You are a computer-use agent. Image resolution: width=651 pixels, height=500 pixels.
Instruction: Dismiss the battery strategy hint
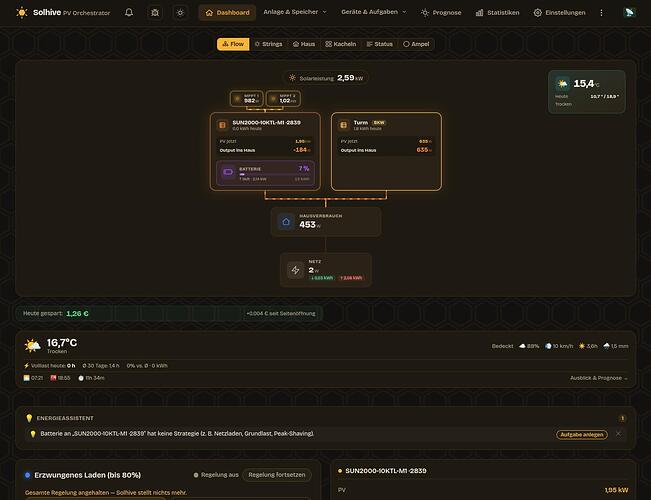[x=618, y=434]
